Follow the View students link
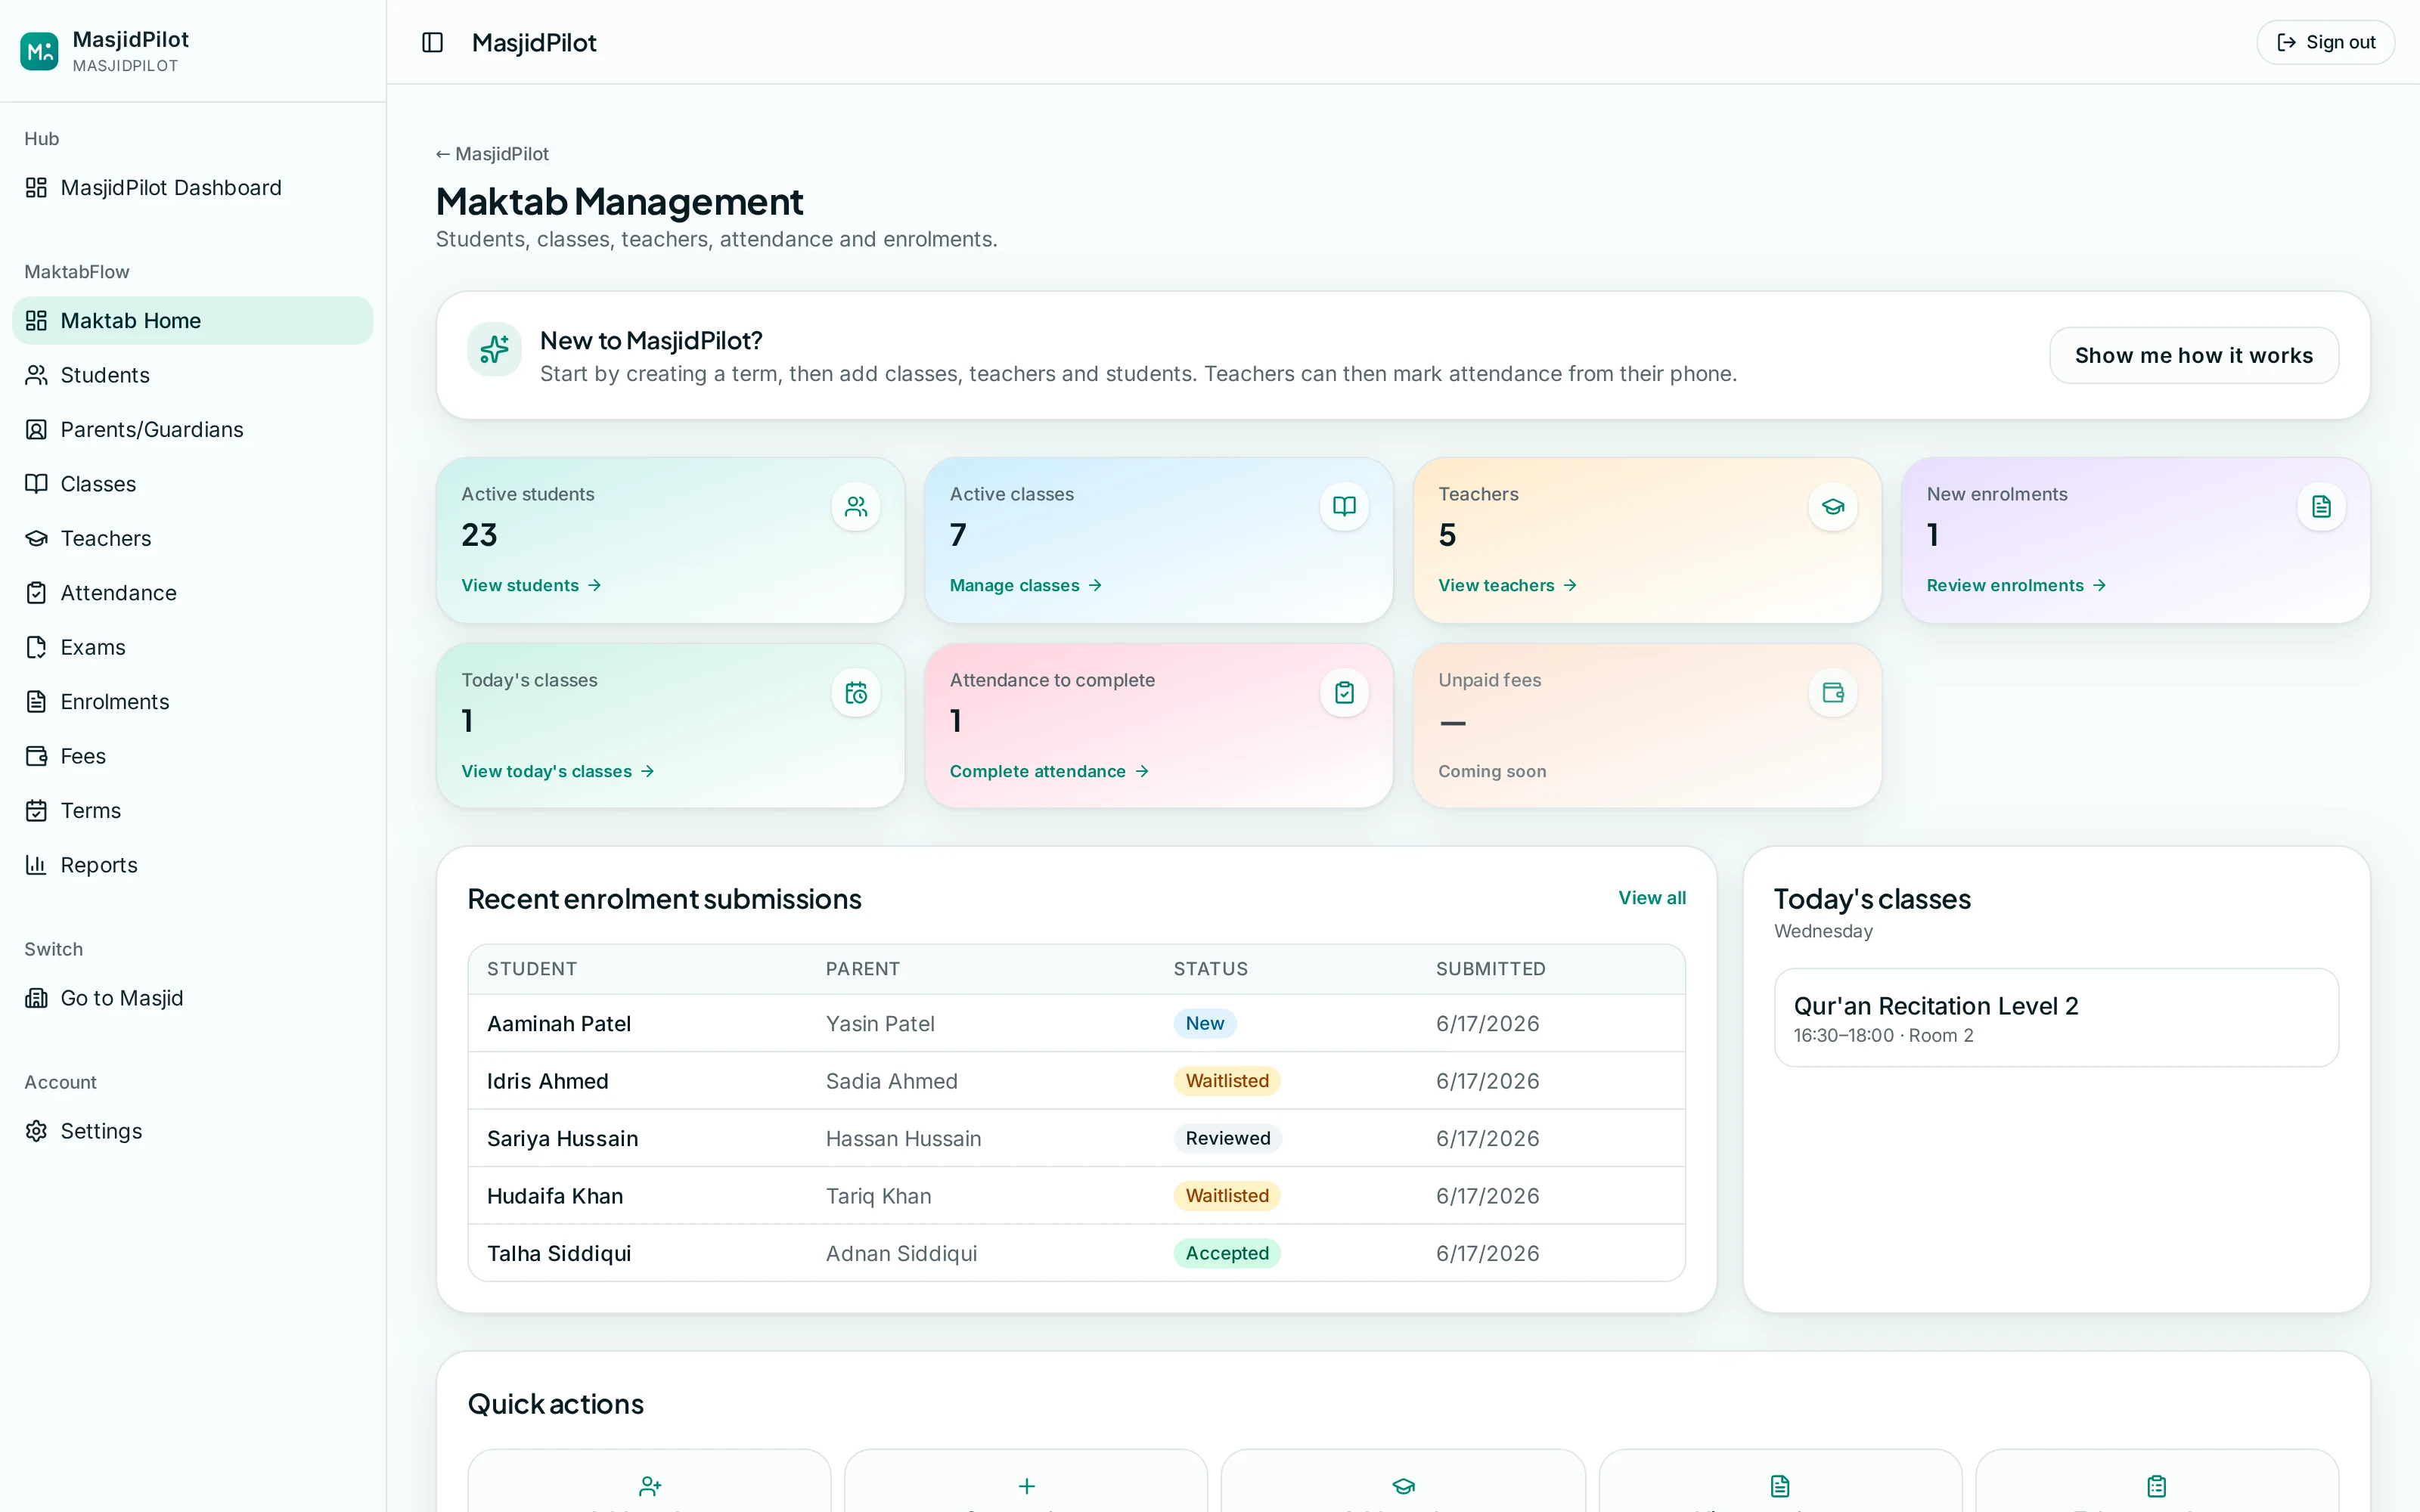This screenshot has height=1512, width=2420. 531,586
